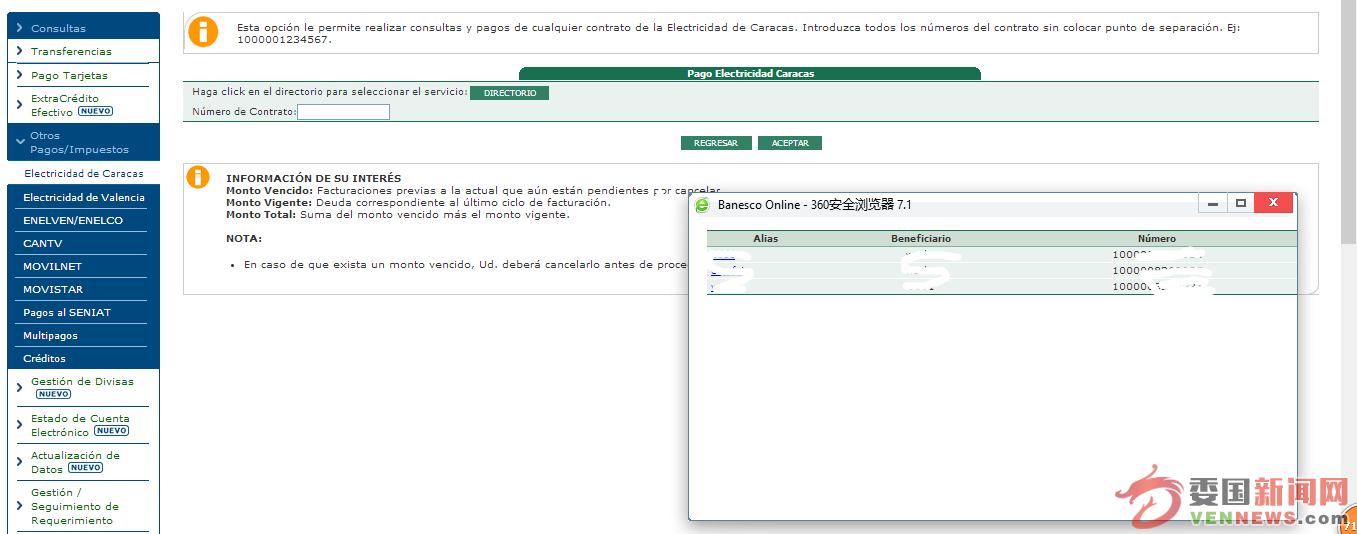
Task: Click the DIRECTORIO button
Action: [x=509, y=93]
